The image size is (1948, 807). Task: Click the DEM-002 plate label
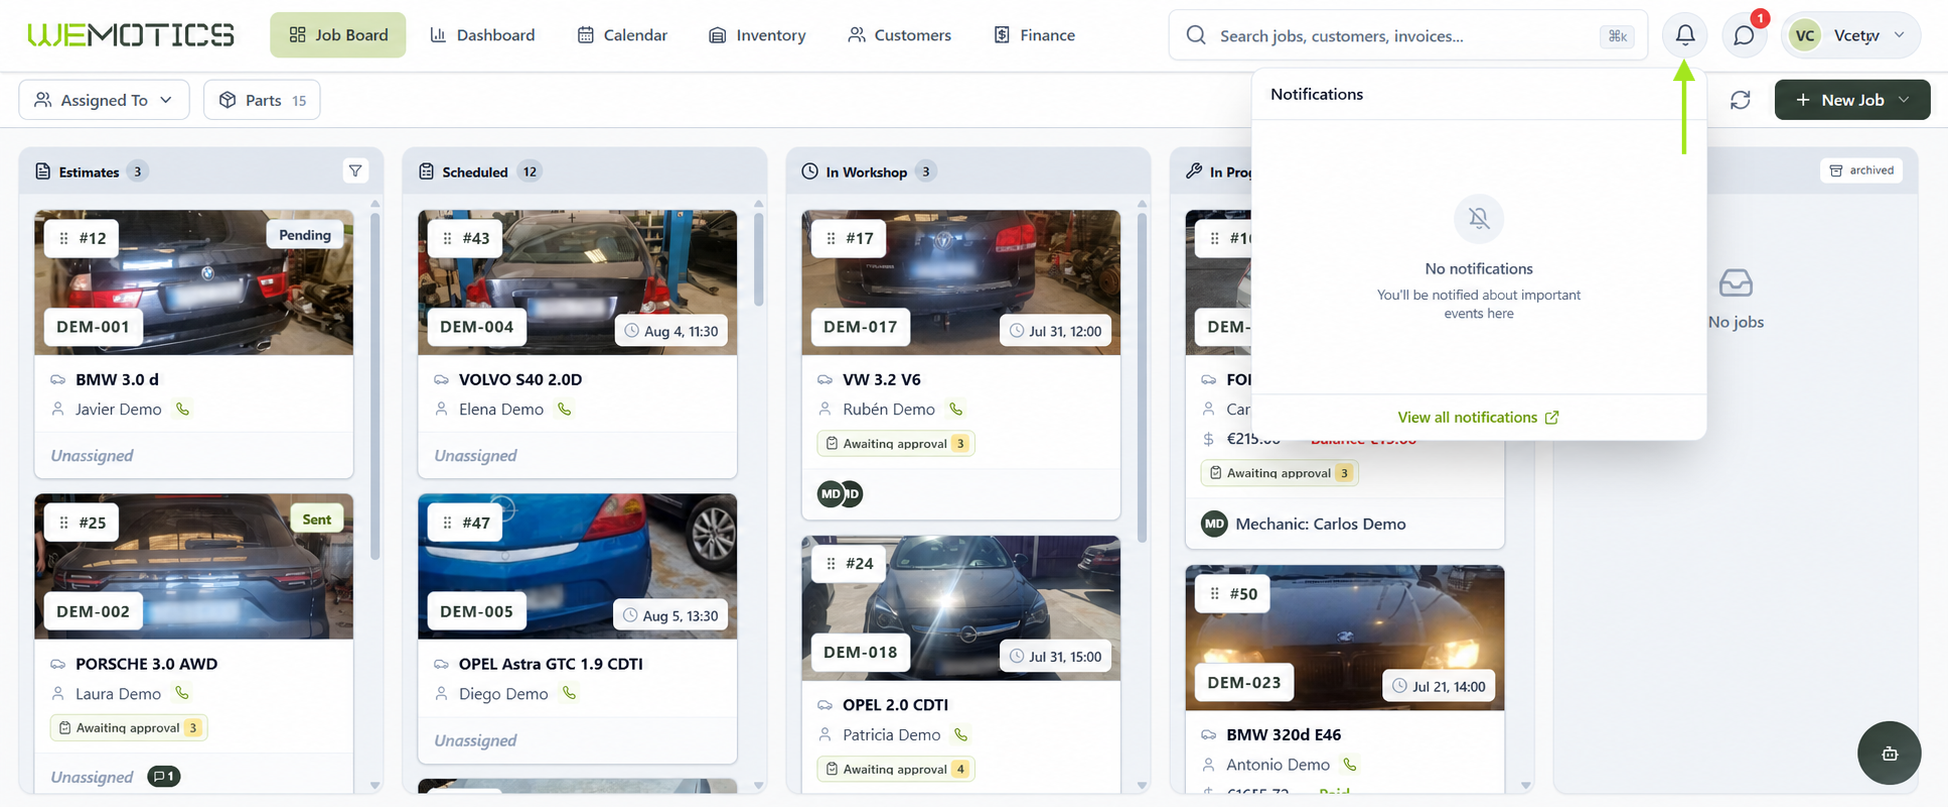tap(93, 611)
